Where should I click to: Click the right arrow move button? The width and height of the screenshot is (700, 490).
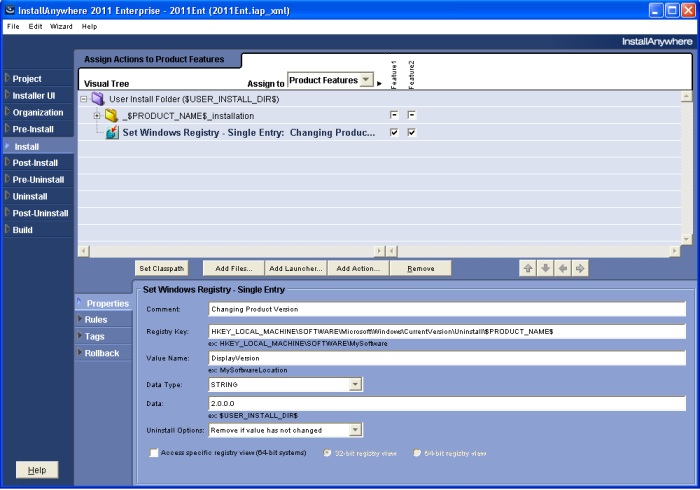(x=580, y=269)
